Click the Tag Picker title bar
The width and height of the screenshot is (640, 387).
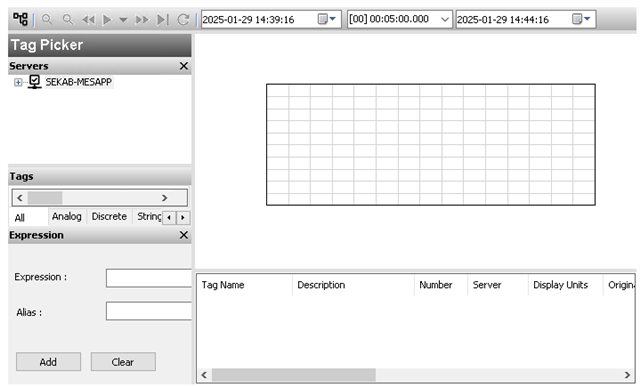100,45
